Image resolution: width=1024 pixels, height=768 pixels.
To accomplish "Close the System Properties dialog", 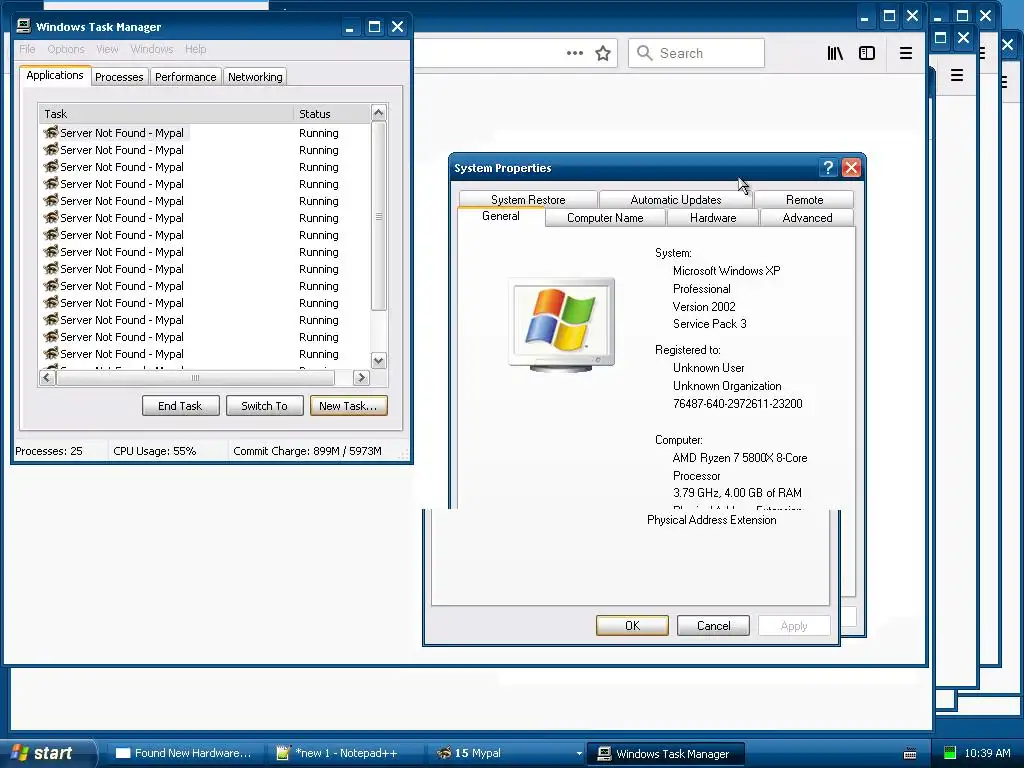I will point(851,168).
